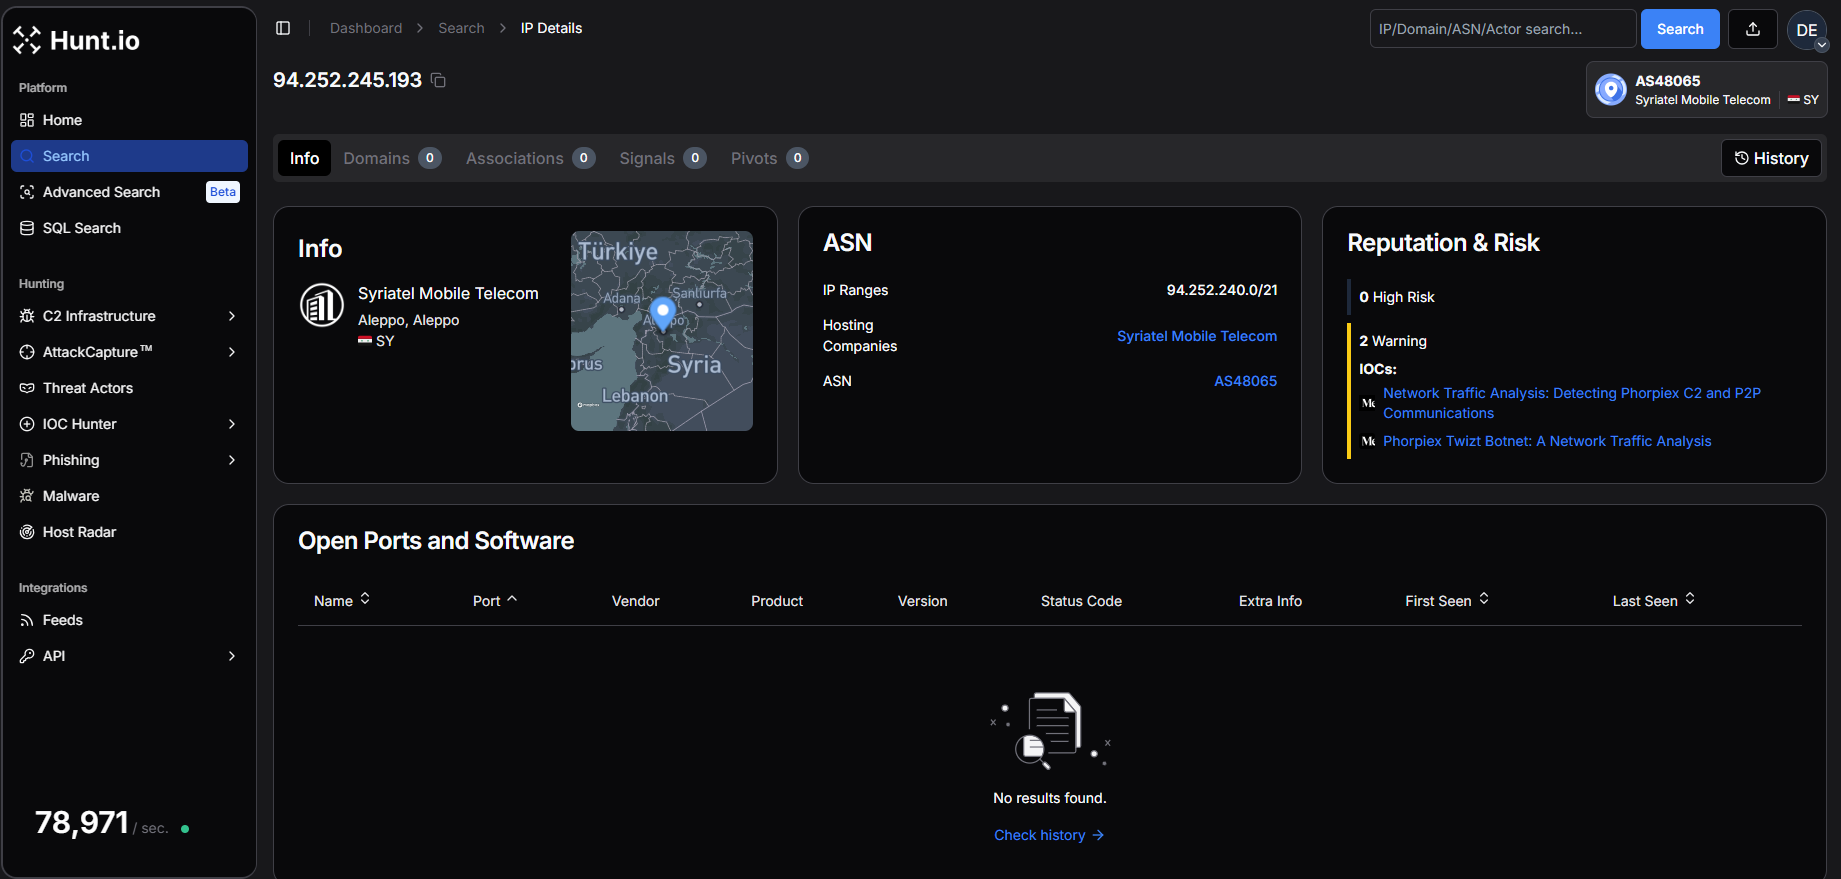The image size is (1841, 879).
Task: Expand the AttackCapture submenu chevron
Action: coord(232,352)
